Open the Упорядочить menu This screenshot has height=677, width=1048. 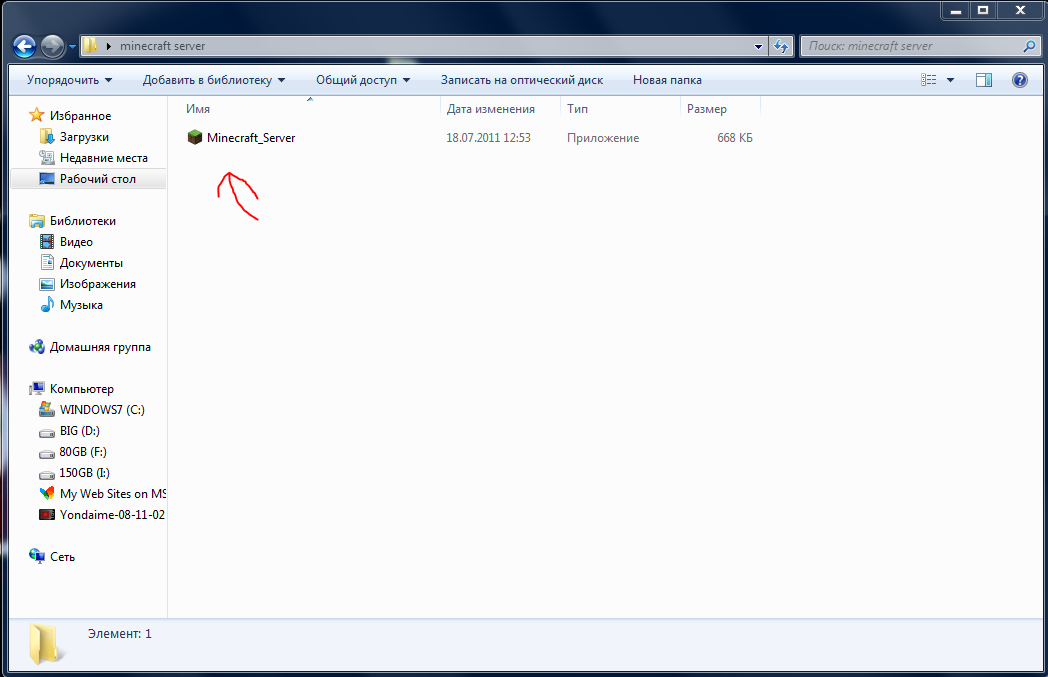69,80
